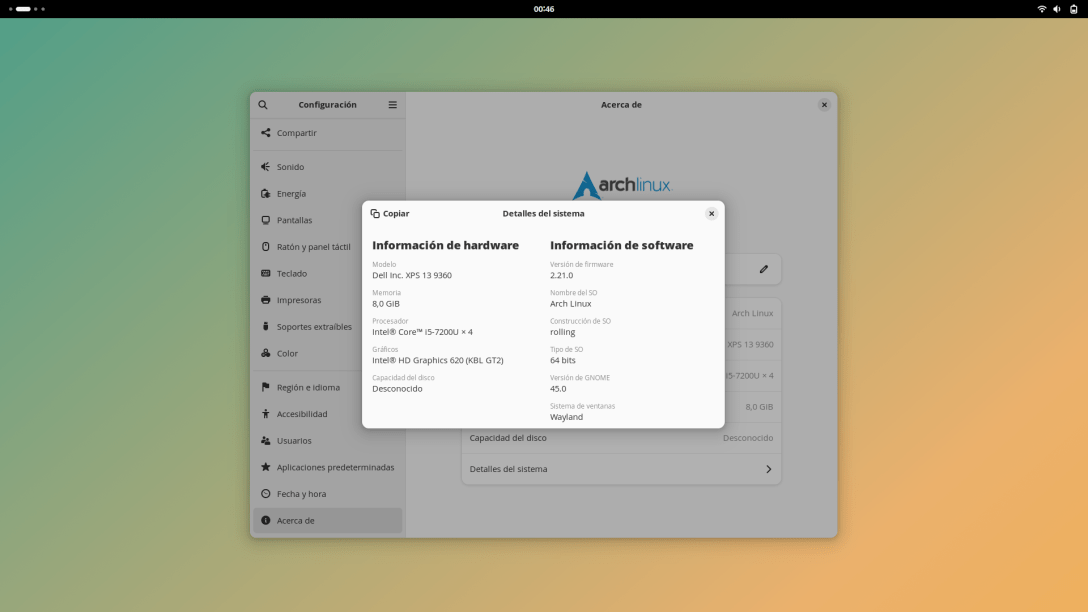
Task: Open Color settings panel
Action: [x=328, y=353]
